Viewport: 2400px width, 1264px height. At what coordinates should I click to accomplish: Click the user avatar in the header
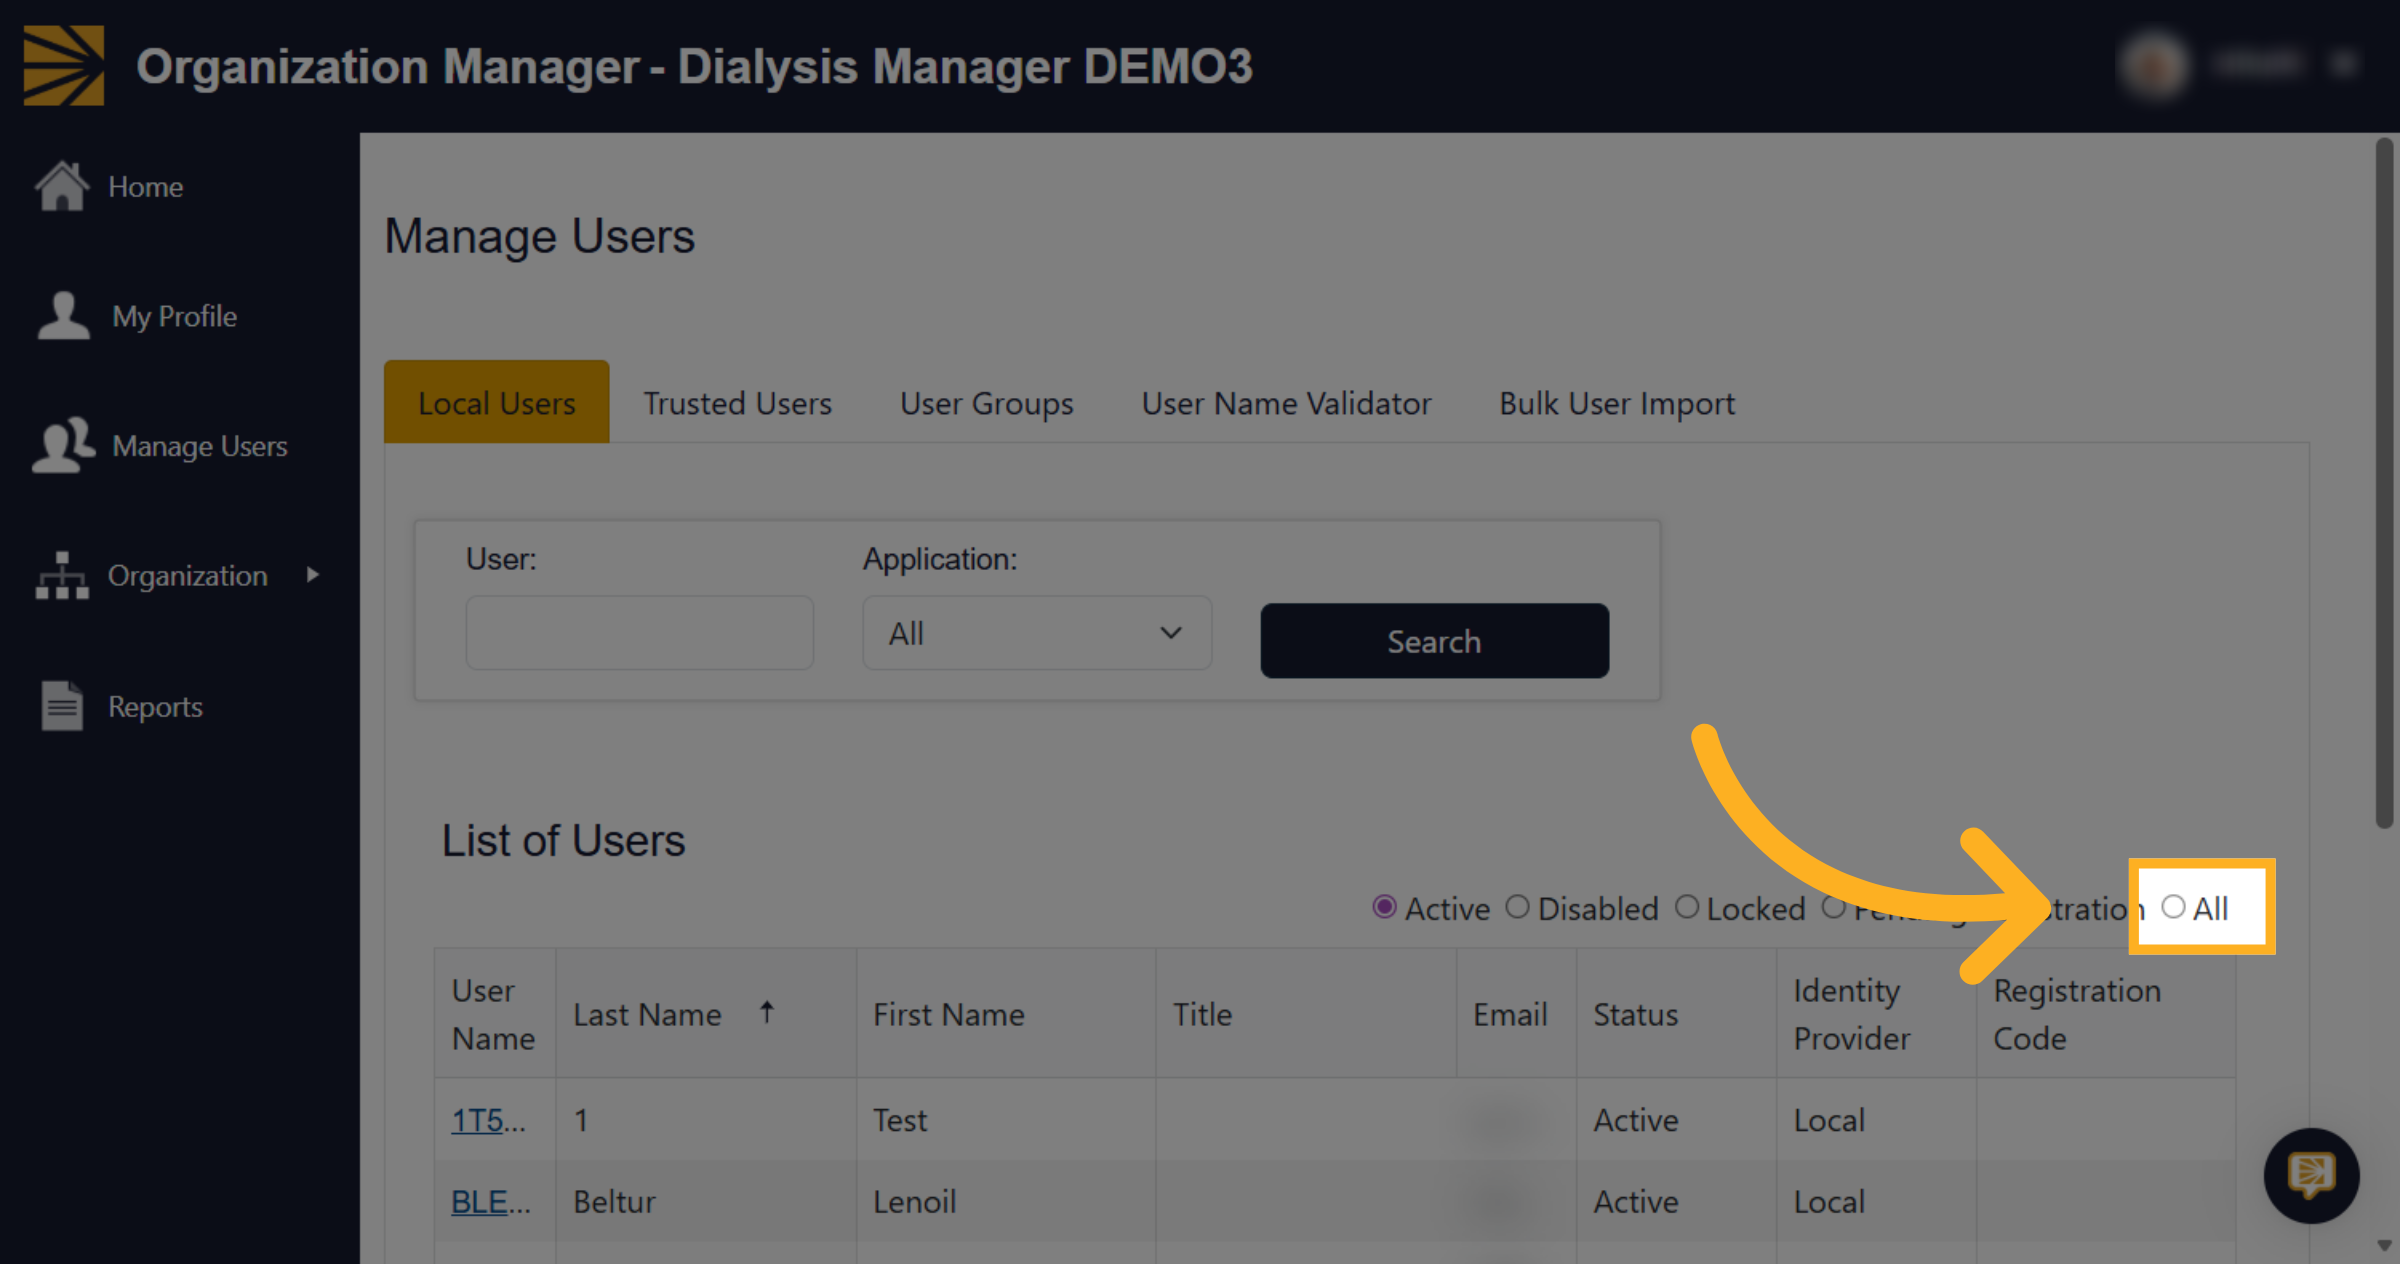coord(2154,66)
